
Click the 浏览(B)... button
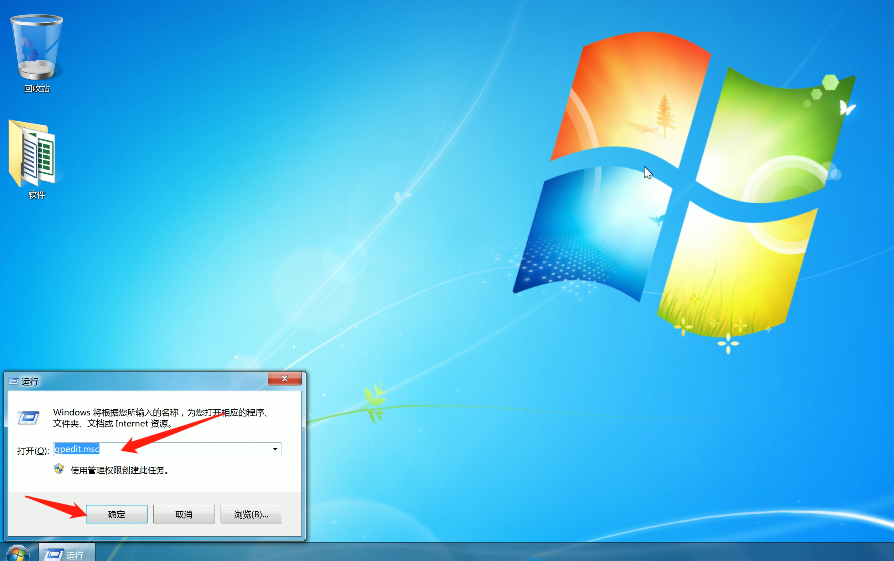251,514
